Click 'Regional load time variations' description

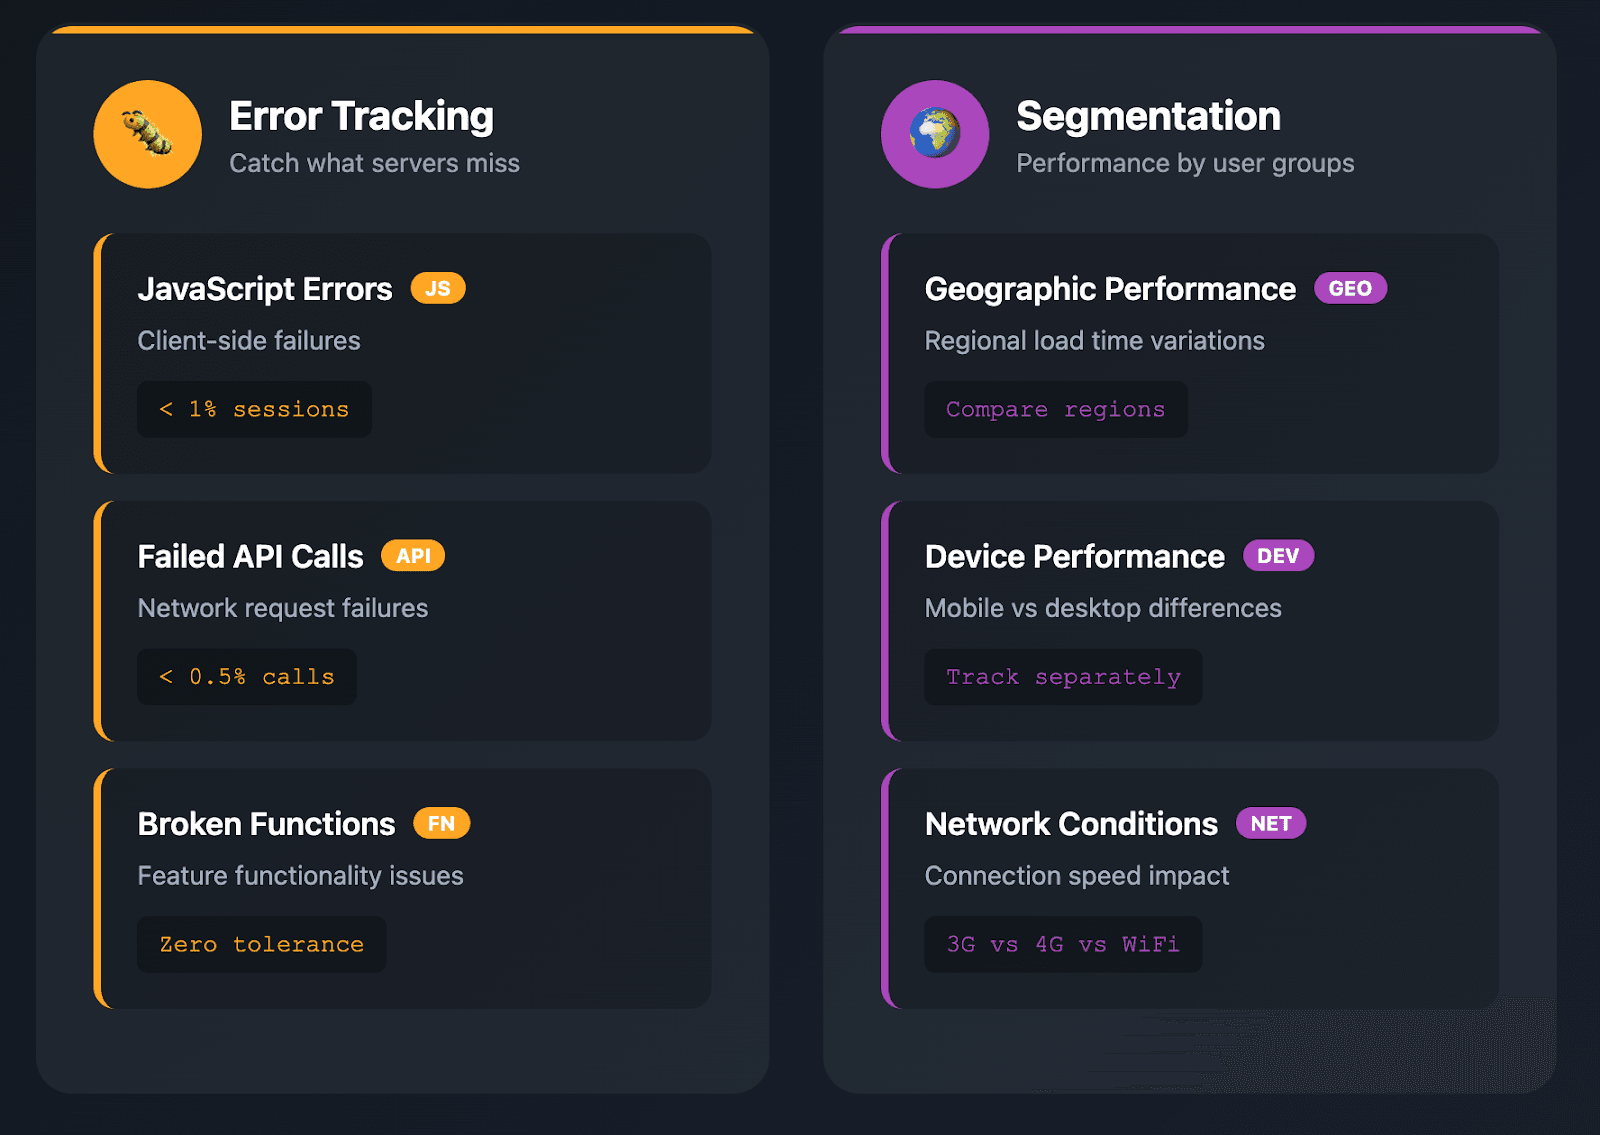(x=1095, y=341)
